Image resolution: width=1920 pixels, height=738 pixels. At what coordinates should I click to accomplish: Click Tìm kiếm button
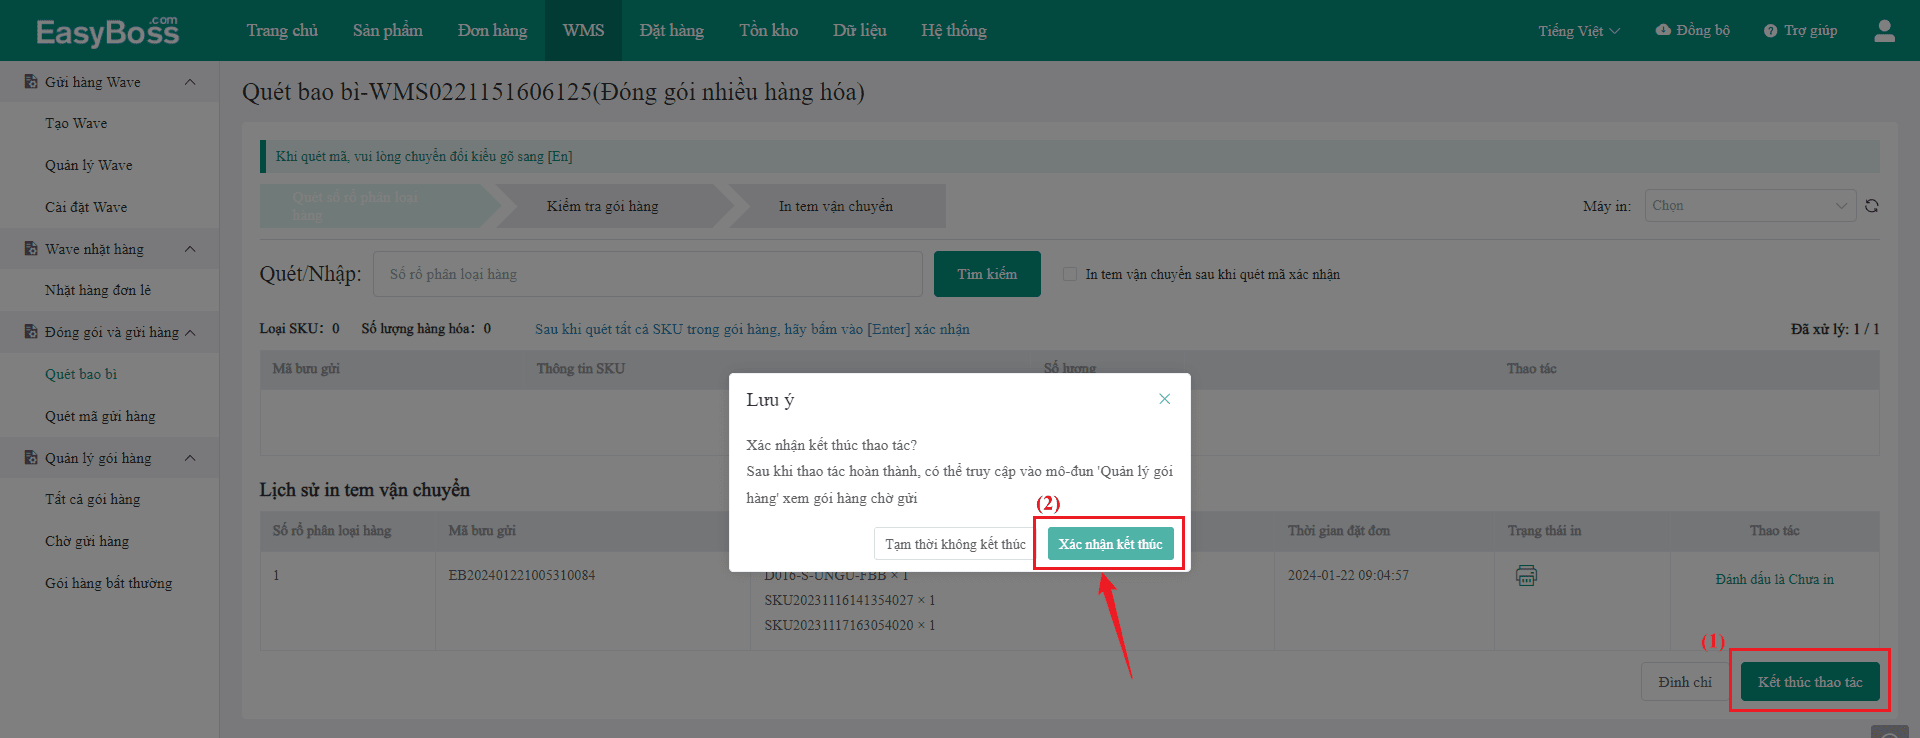coord(987,274)
